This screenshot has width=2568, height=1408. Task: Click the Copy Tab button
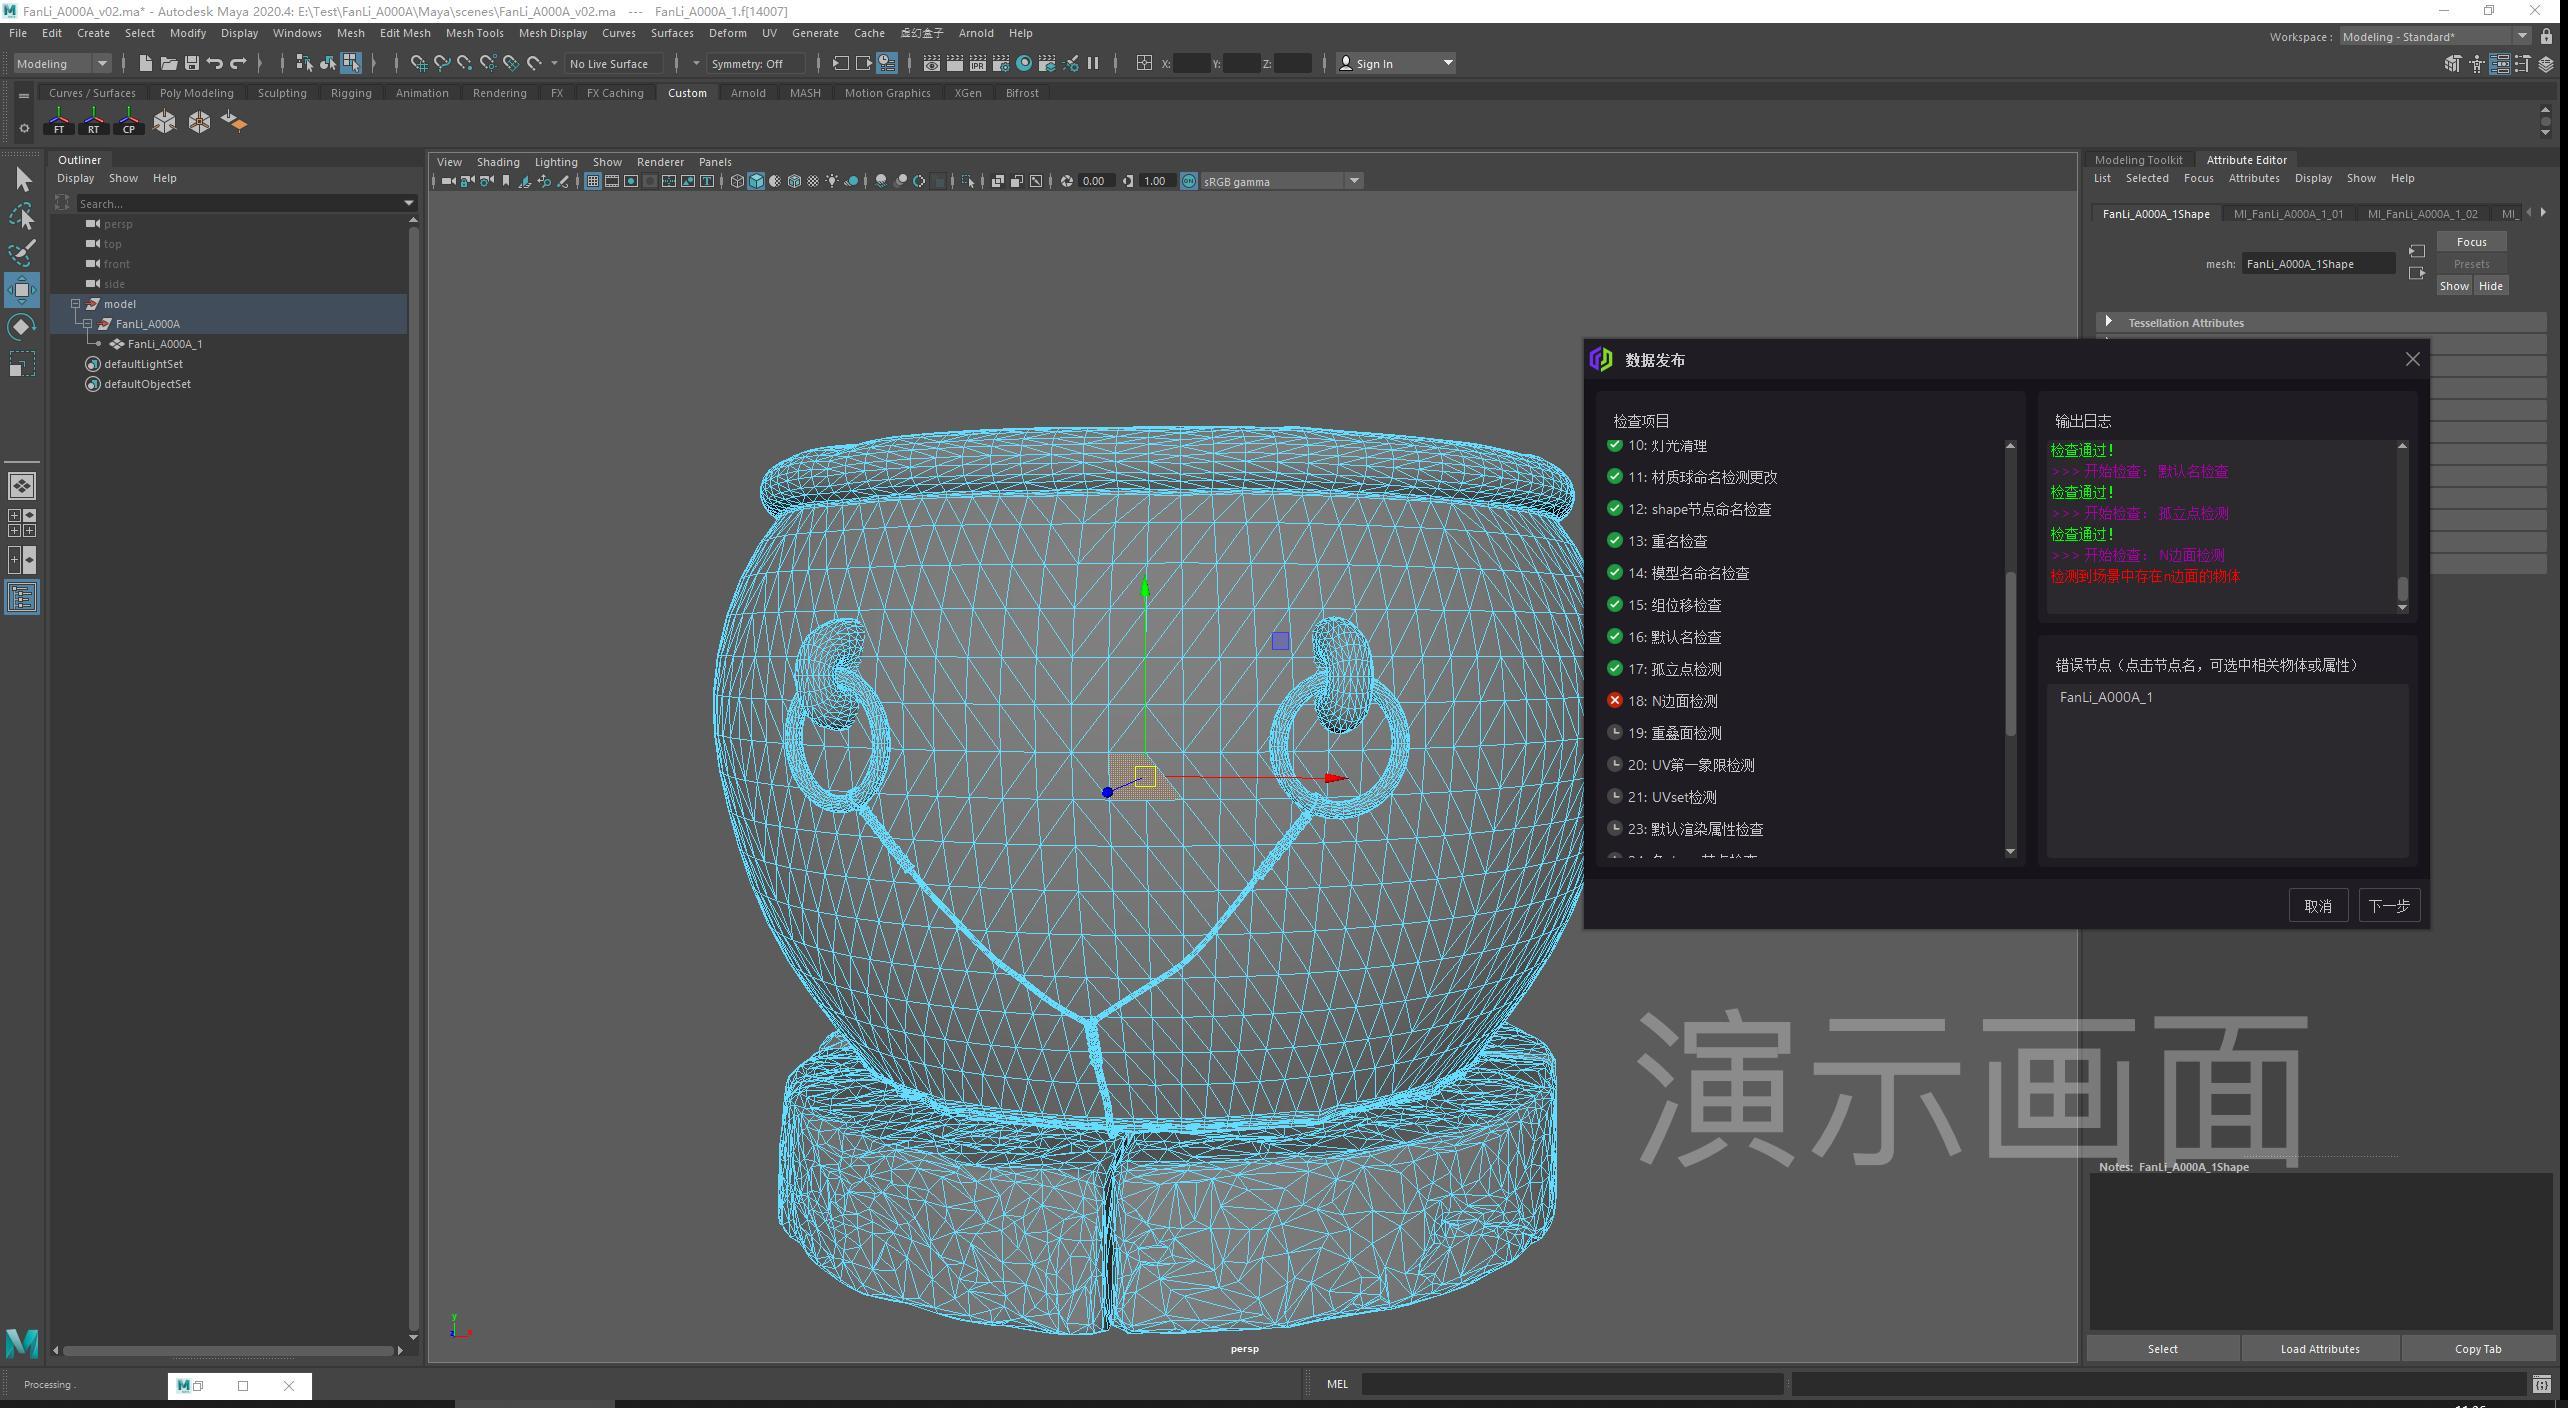[2478, 1349]
